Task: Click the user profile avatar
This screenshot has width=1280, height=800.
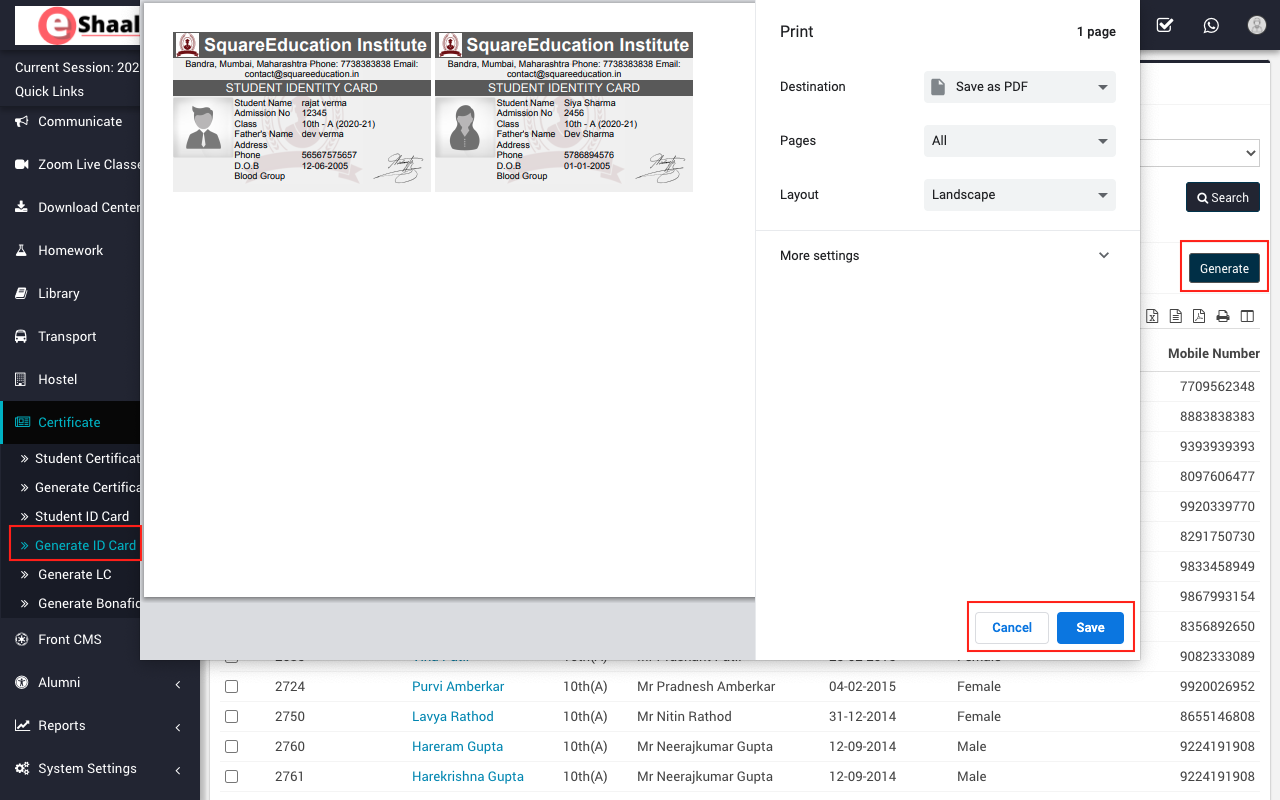Action: click(1257, 25)
